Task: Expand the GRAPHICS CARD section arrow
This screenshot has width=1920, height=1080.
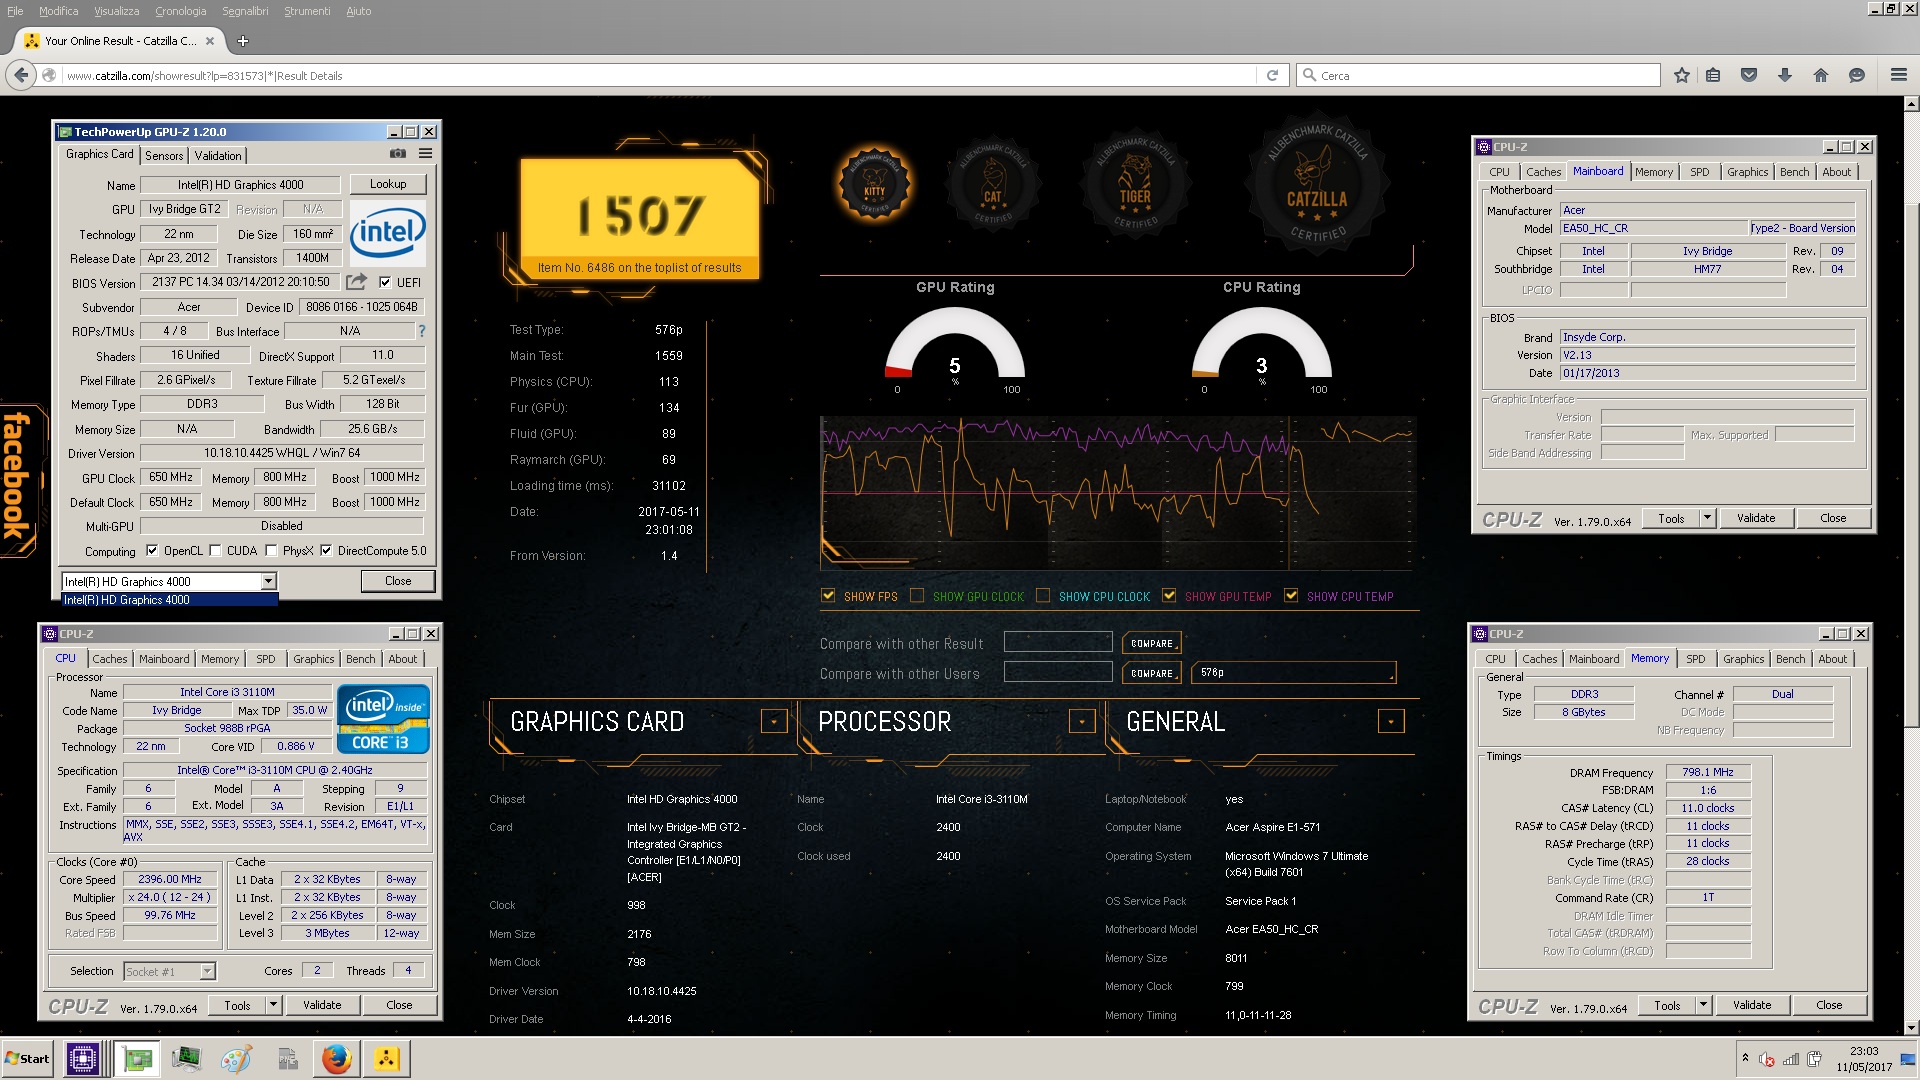Action: [774, 721]
